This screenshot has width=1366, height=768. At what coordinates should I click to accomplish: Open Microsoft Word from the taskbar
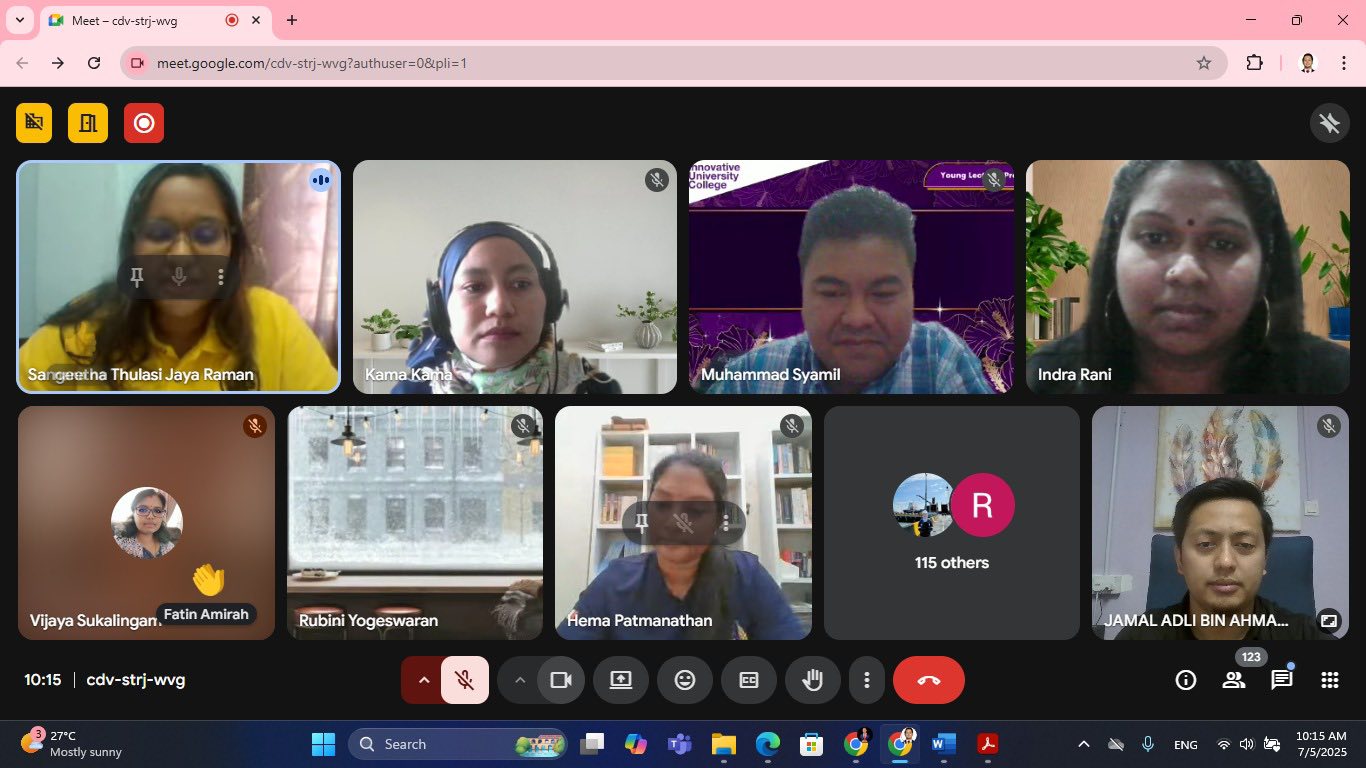tap(943, 744)
